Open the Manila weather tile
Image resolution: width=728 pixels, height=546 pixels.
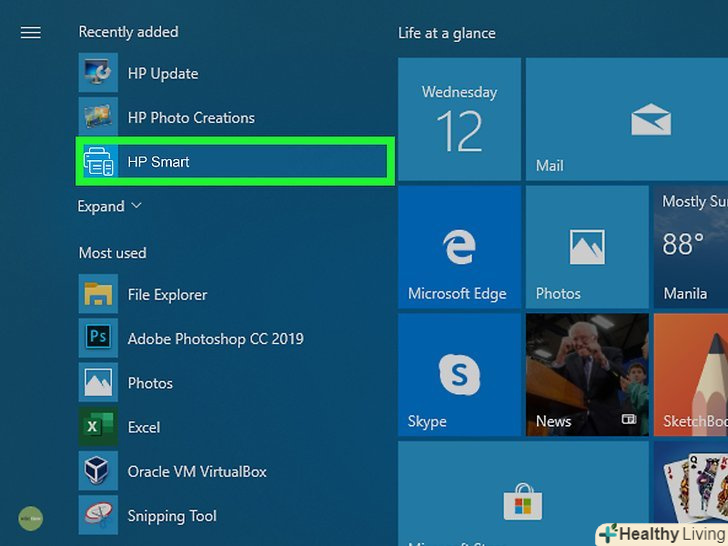[691, 247]
